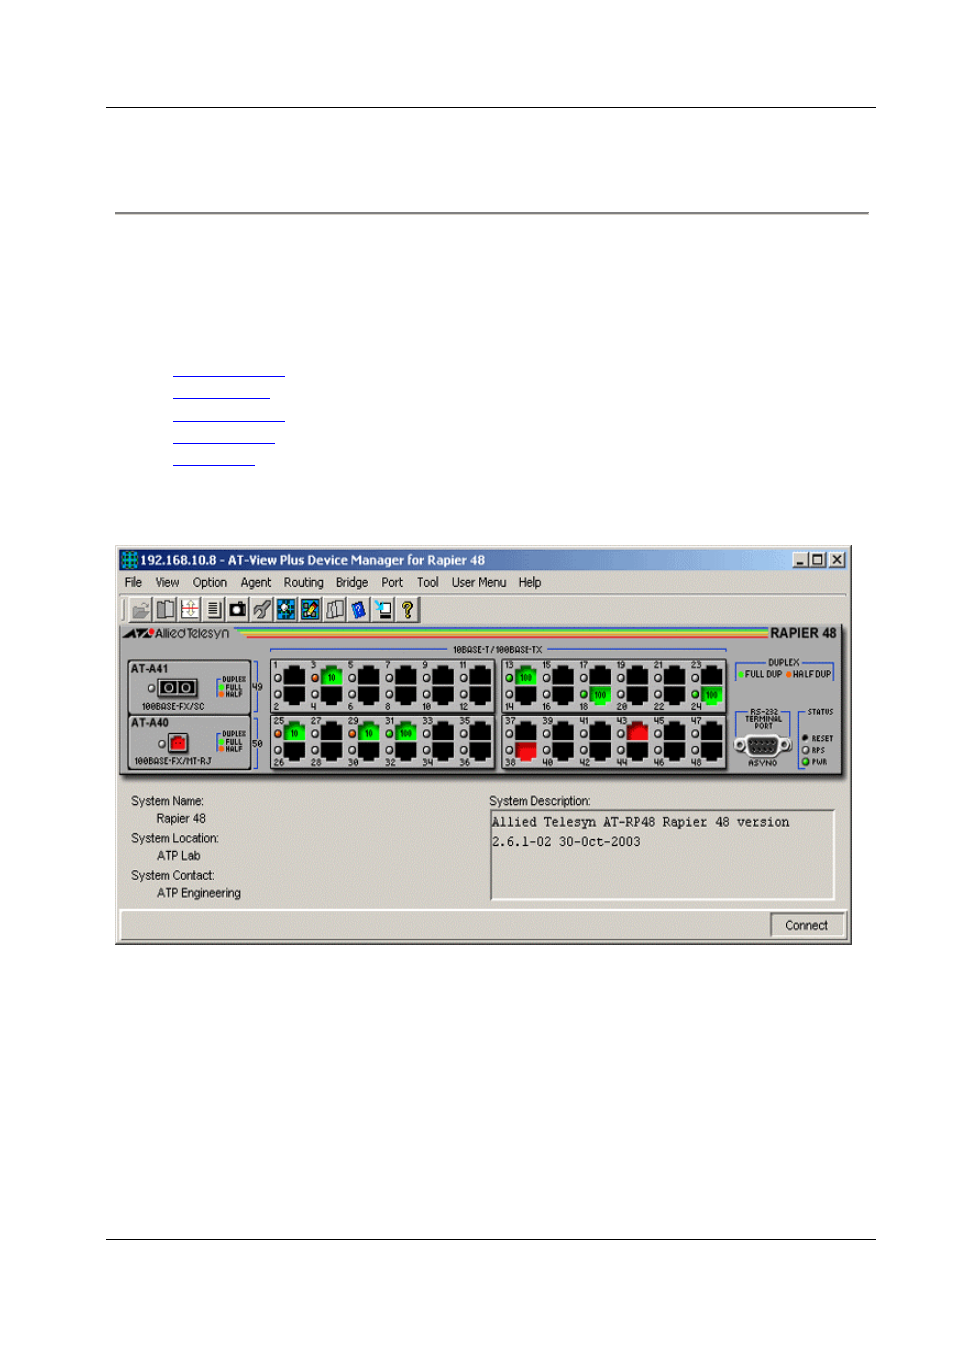Select port 26 on the switch panel
Viewport: 954px width, 1350px height.
[x=295, y=750]
